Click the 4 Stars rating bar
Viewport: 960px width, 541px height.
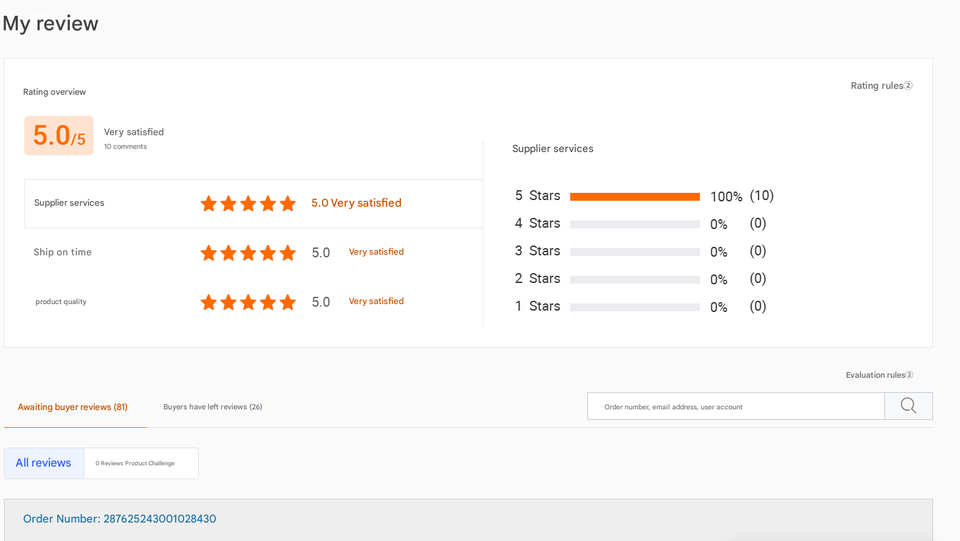[x=635, y=224]
